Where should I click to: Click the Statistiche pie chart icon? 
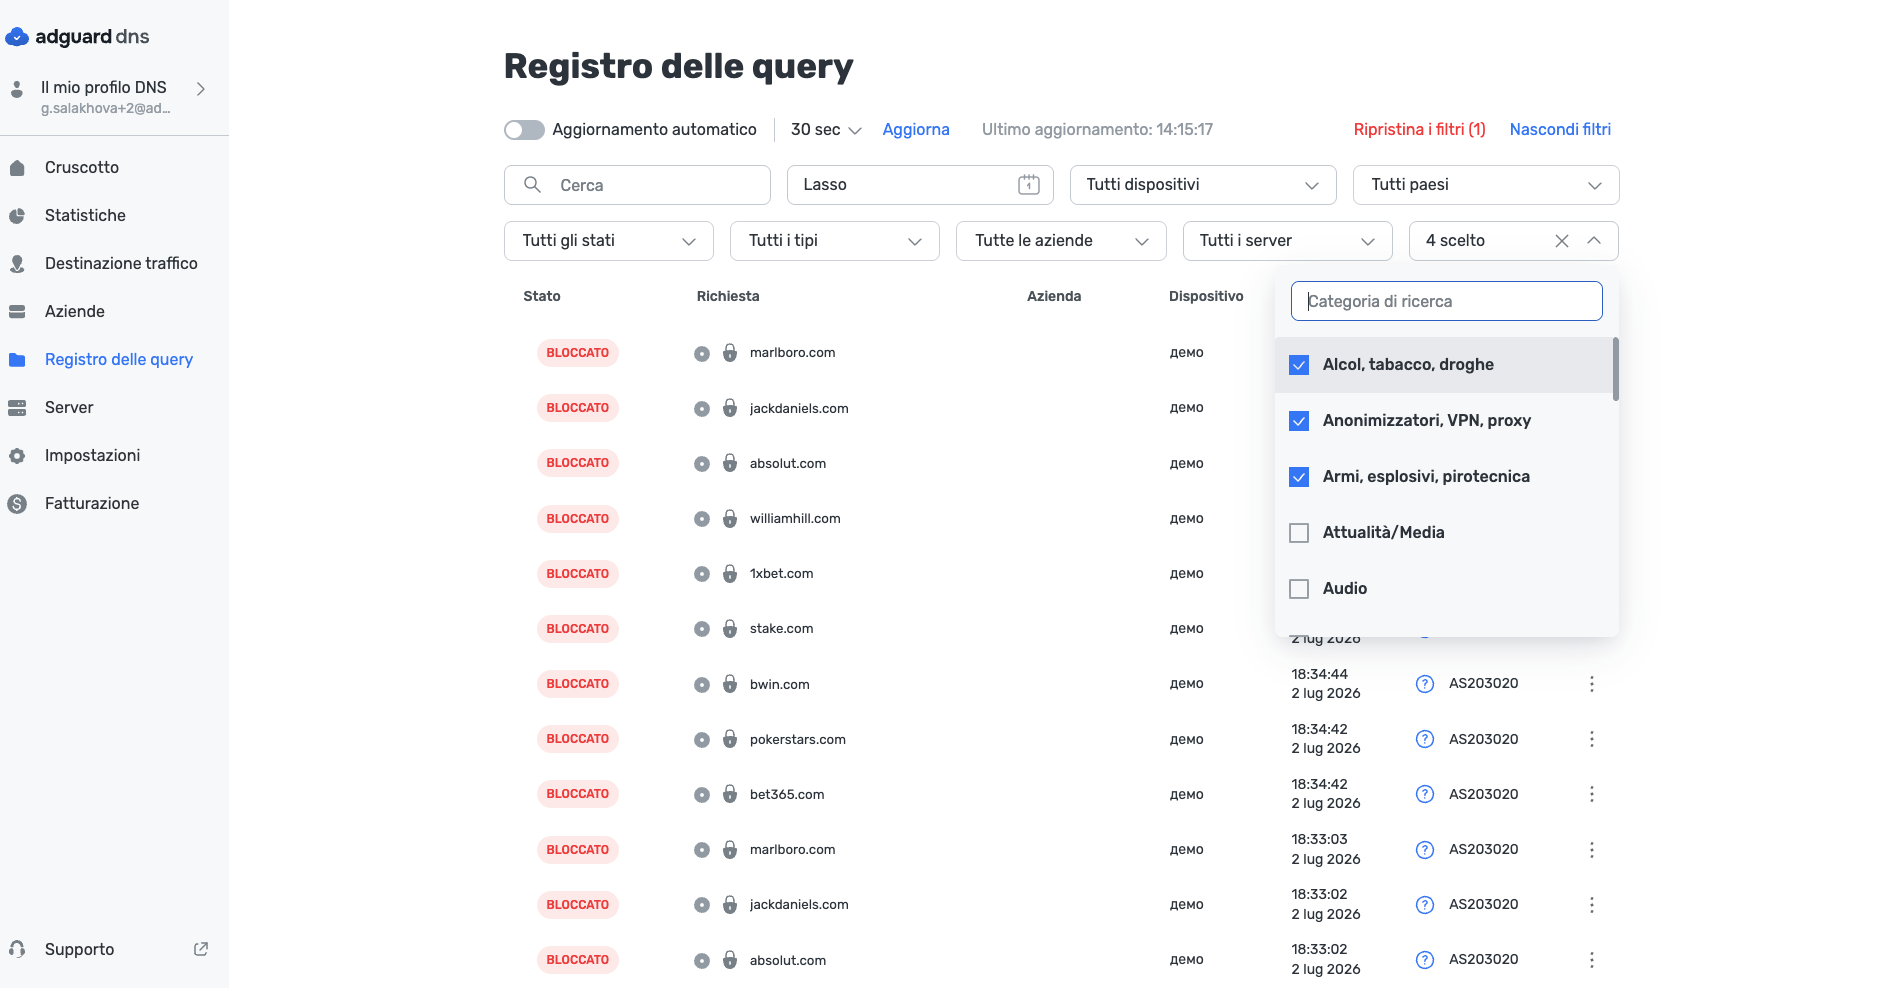[17, 216]
